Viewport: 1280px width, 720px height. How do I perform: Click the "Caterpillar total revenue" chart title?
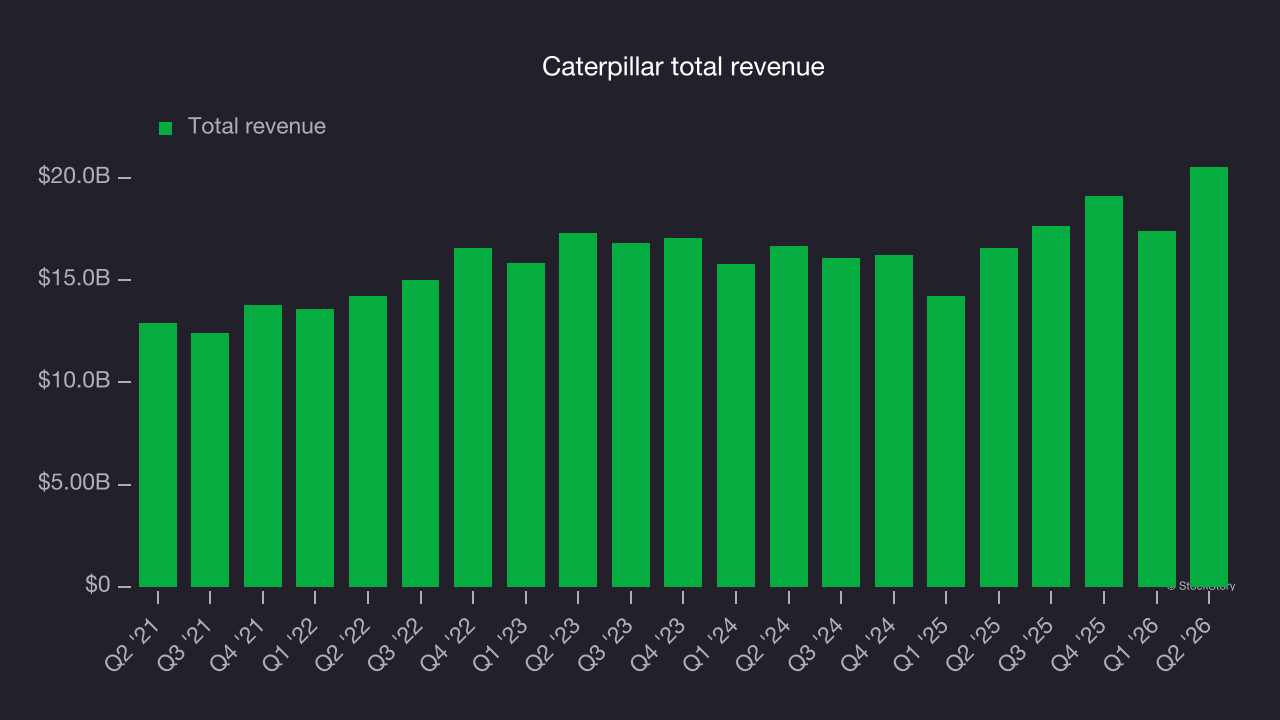coord(683,67)
